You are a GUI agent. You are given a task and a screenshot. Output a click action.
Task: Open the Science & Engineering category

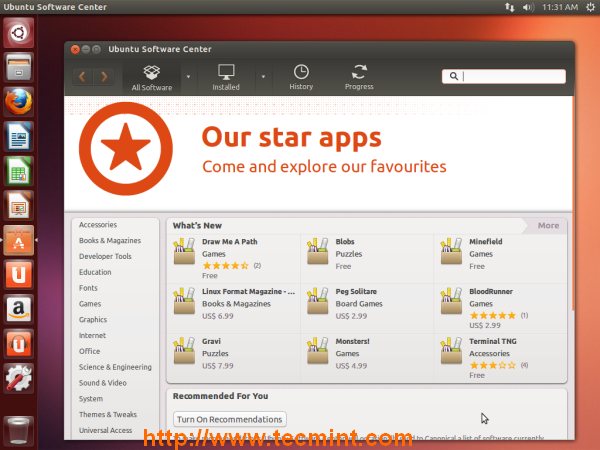pyautogui.click(x=115, y=367)
